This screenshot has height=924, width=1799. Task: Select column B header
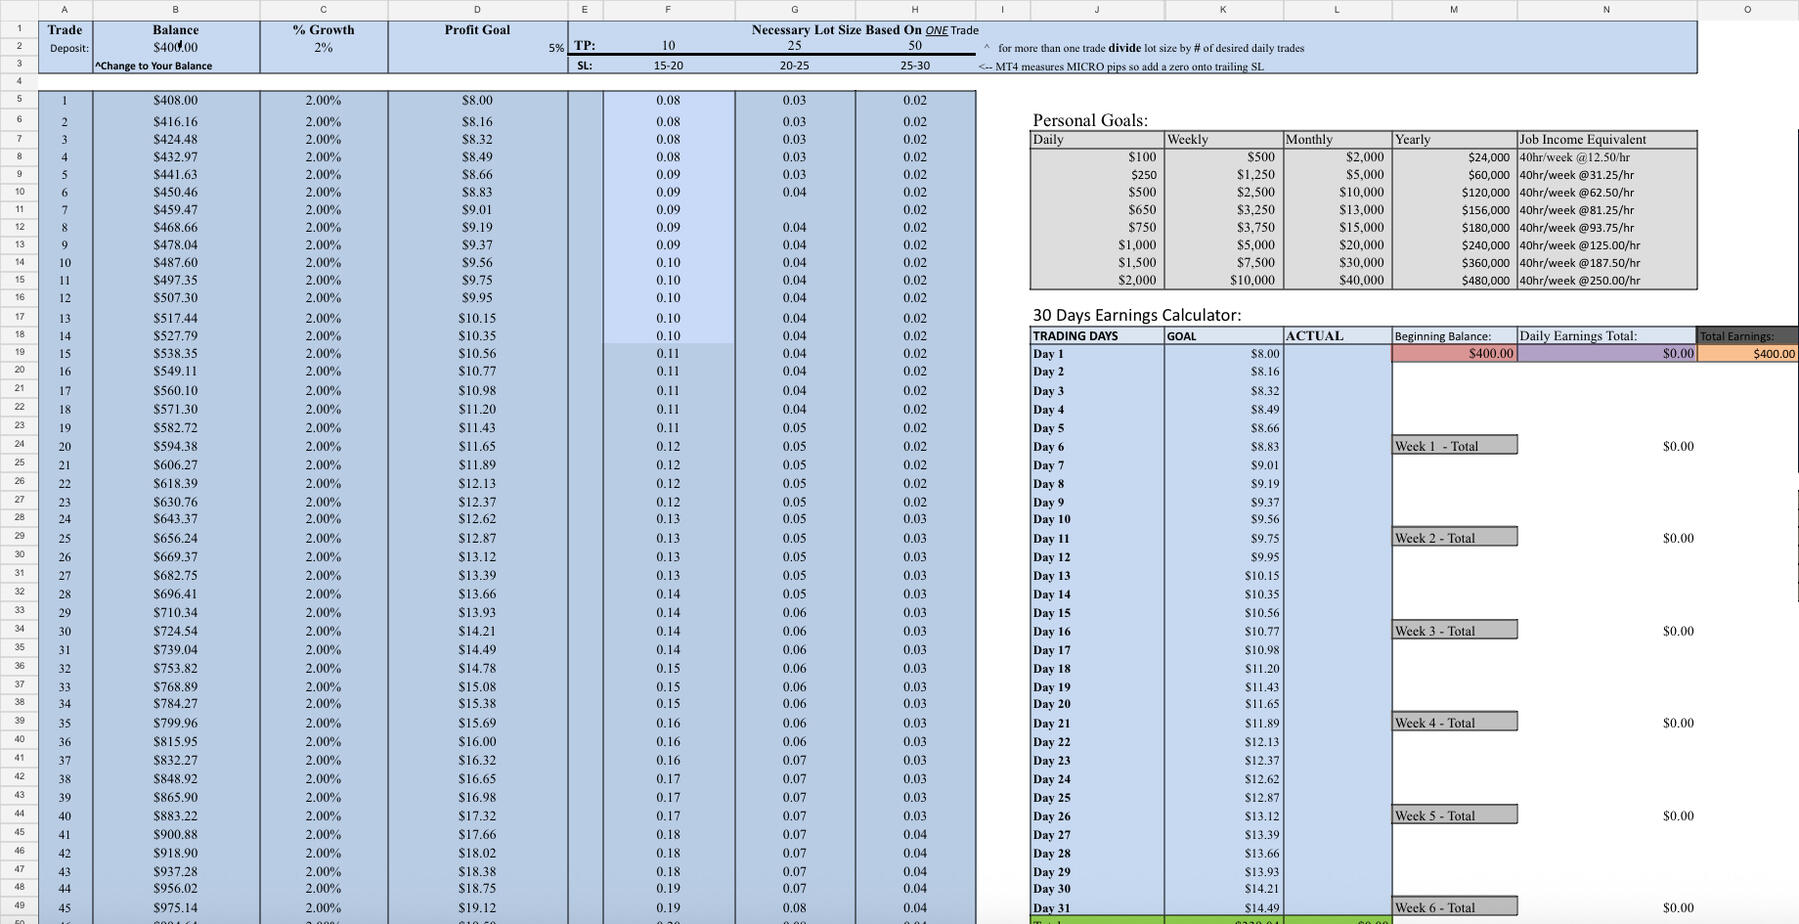click(176, 10)
